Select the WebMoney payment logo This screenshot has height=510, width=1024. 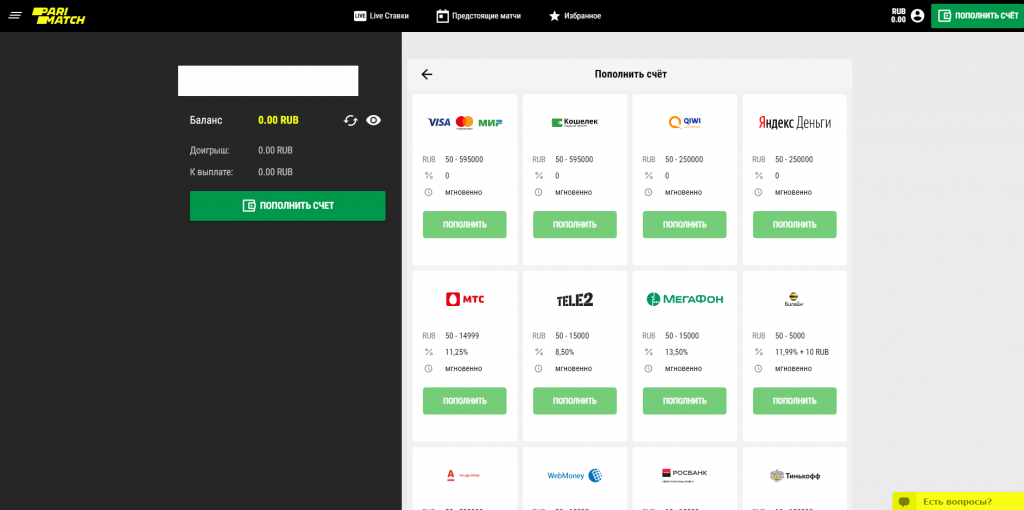pos(575,475)
